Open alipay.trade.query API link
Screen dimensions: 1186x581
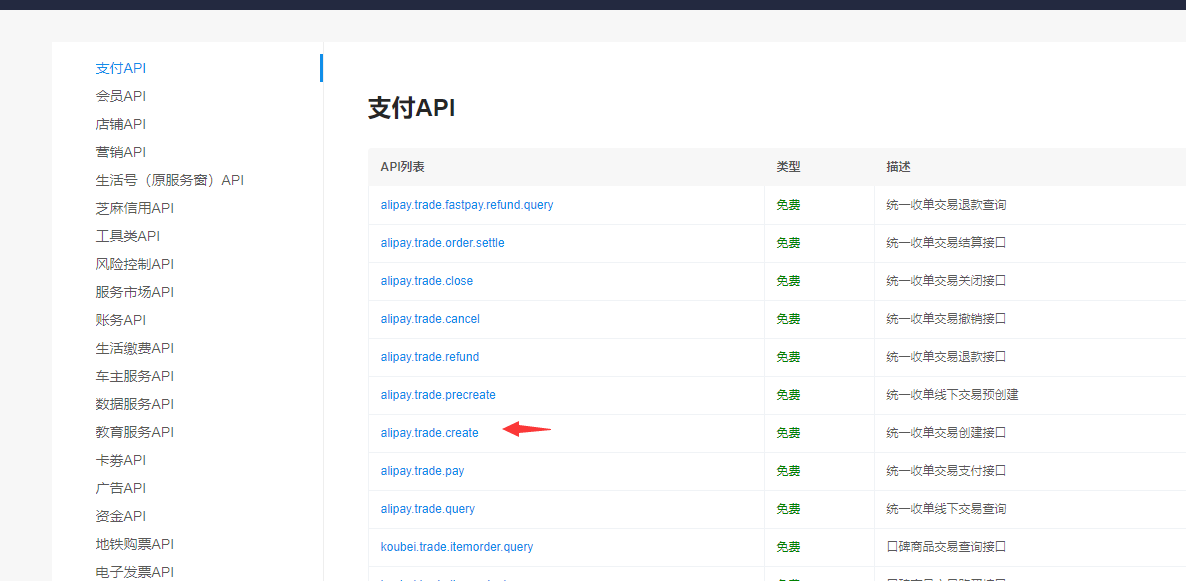pos(427,508)
